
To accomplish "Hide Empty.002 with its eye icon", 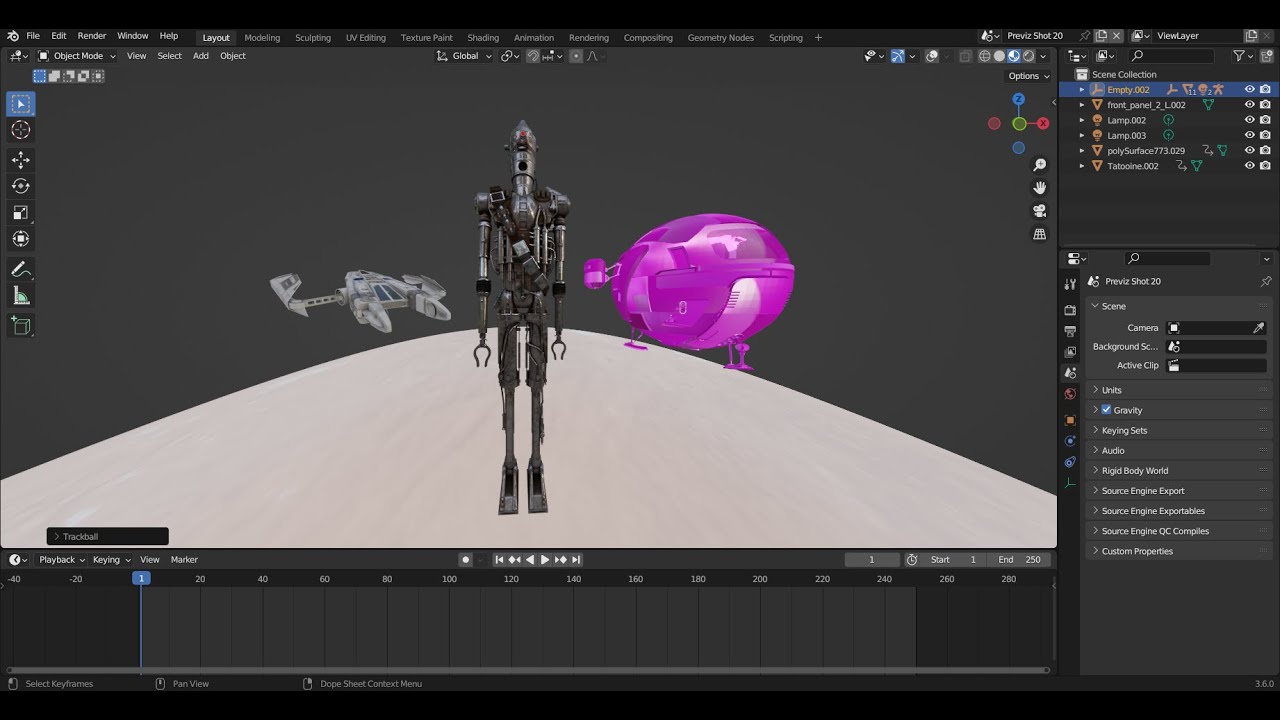I will click(1249, 90).
